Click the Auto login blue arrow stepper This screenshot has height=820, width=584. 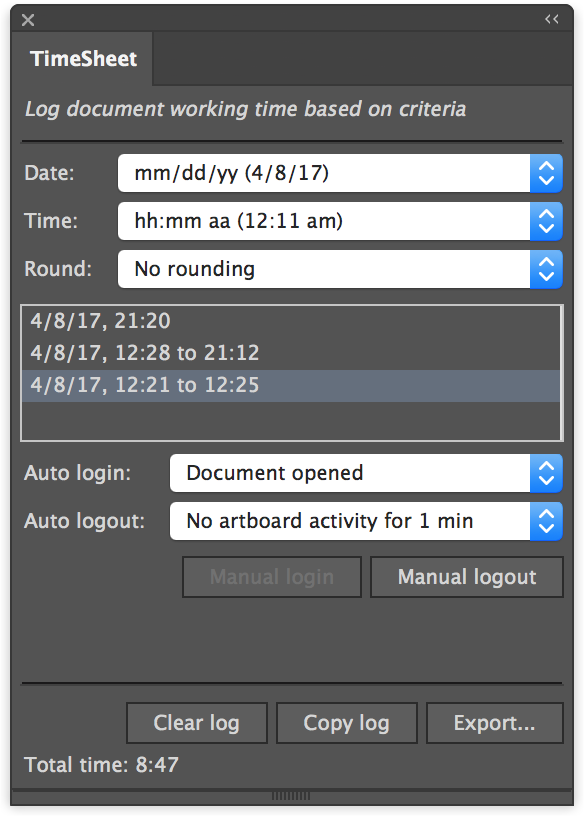click(x=546, y=473)
